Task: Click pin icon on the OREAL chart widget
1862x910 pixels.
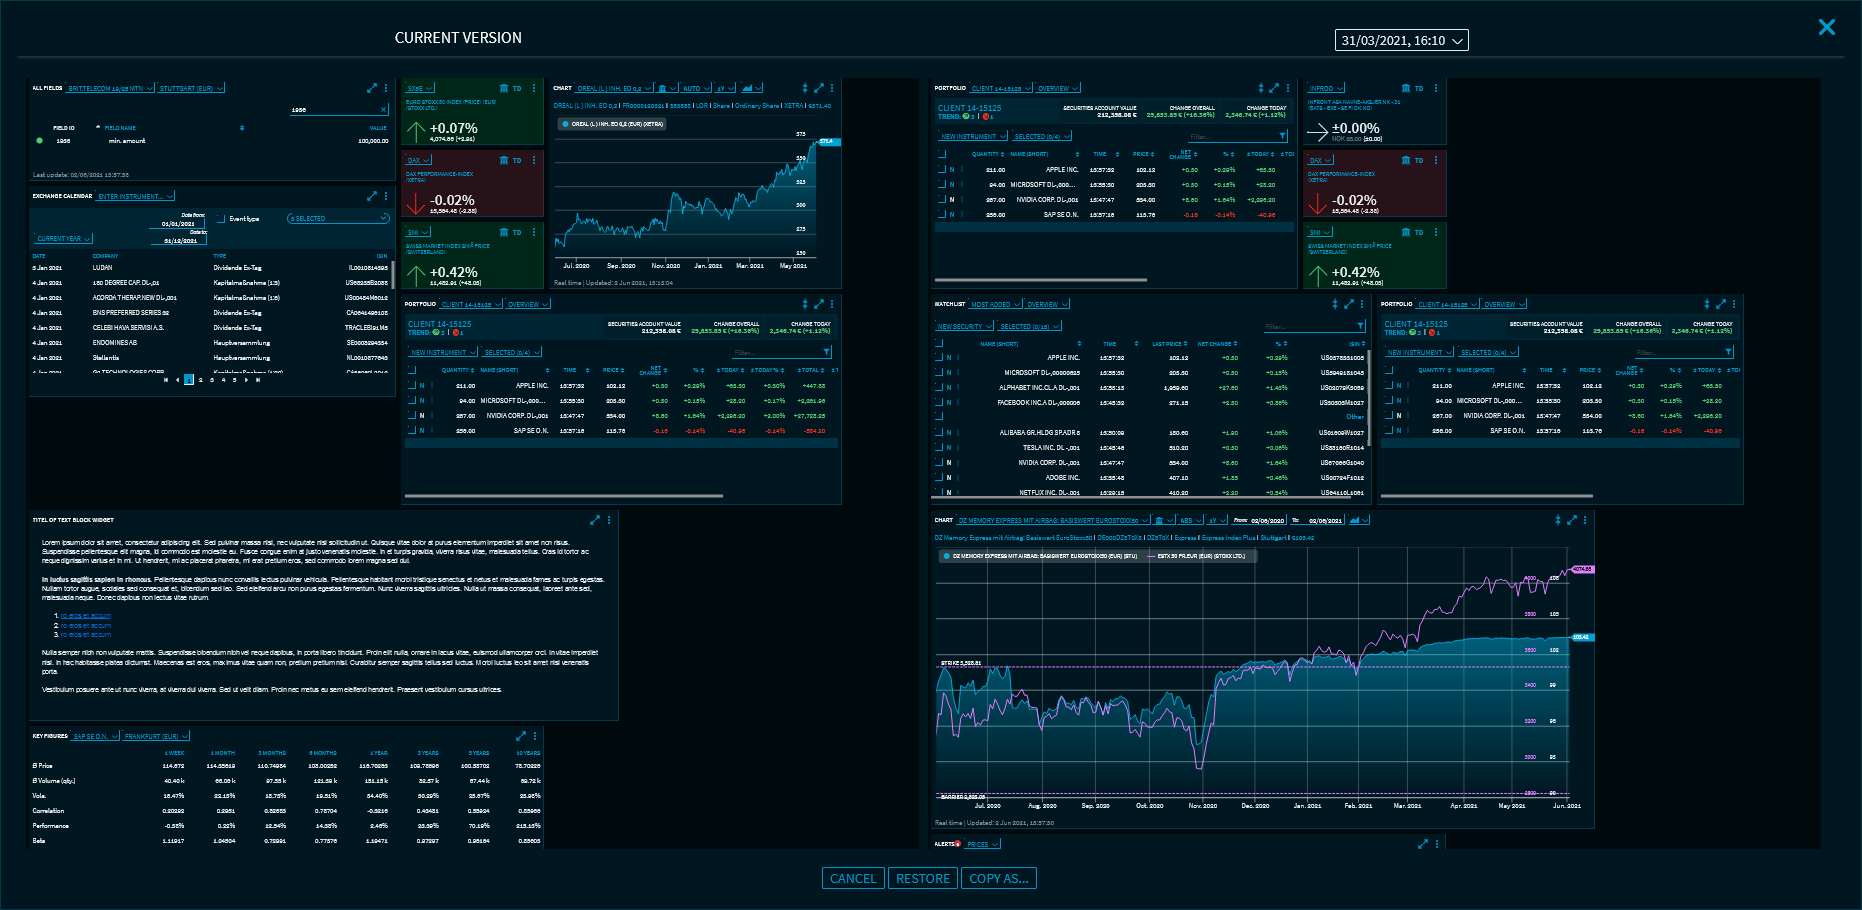Action: (x=804, y=88)
